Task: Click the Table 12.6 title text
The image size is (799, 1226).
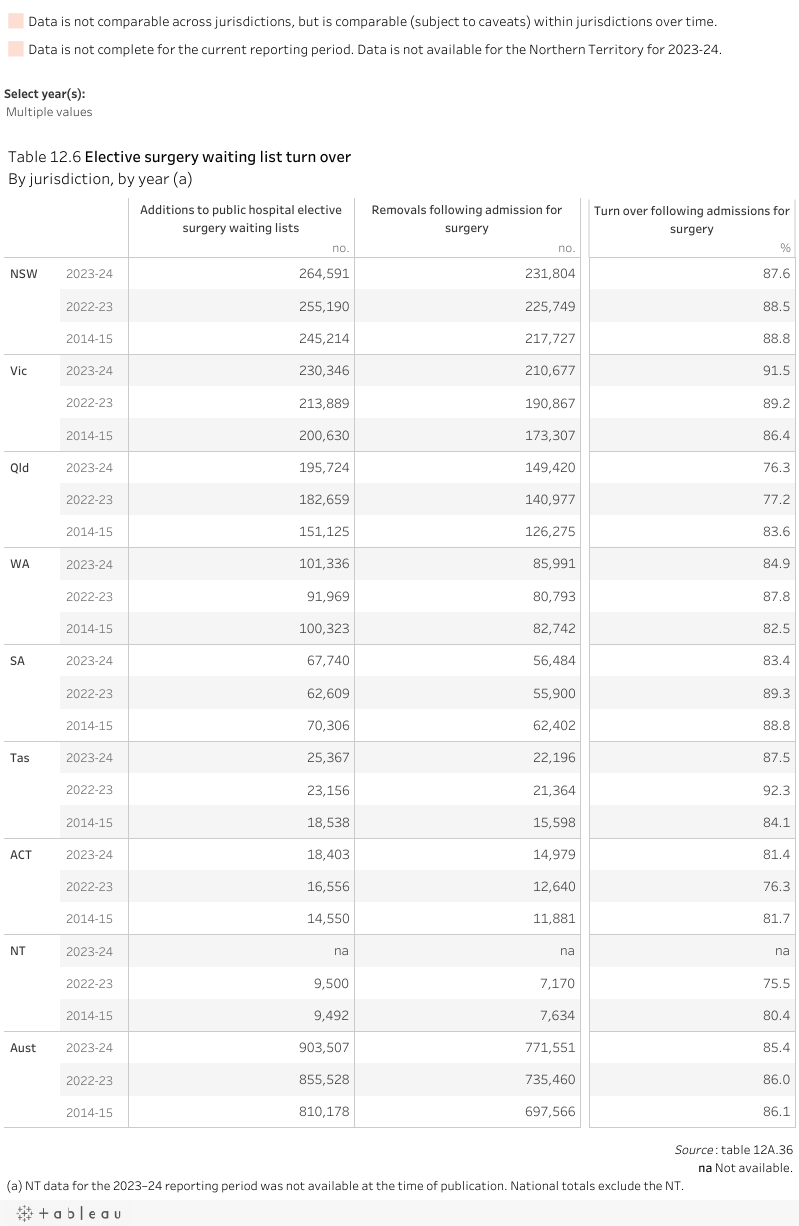Action: pyautogui.click(x=179, y=157)
